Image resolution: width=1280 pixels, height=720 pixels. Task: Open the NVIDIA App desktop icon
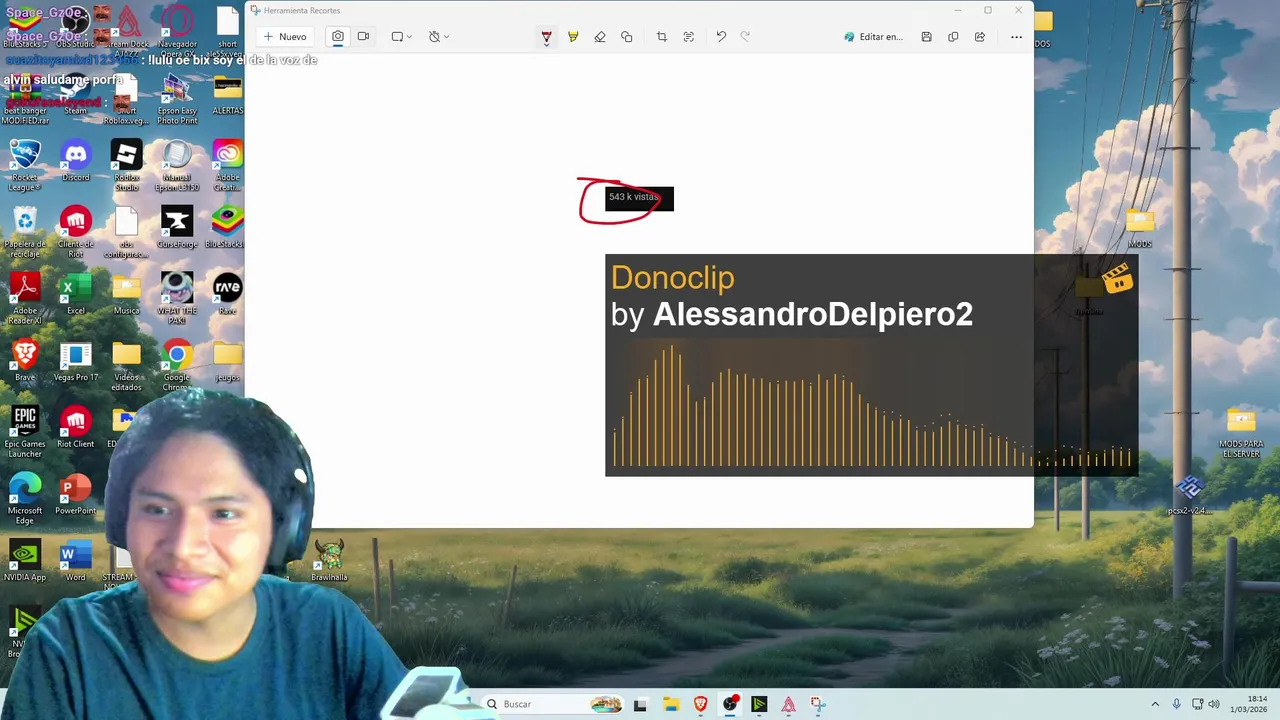point(25,561)
